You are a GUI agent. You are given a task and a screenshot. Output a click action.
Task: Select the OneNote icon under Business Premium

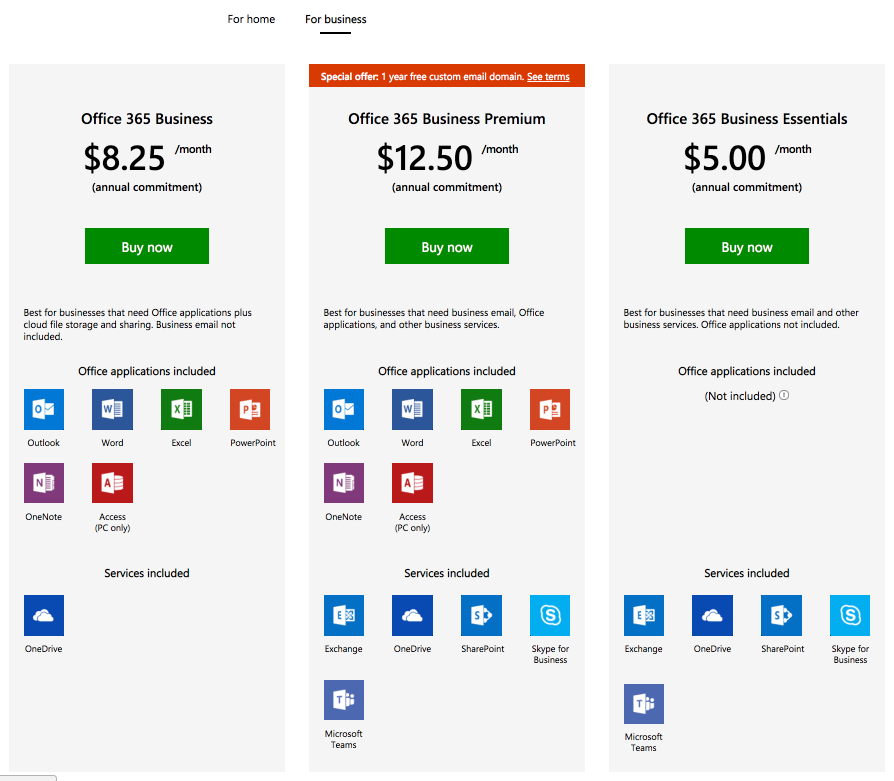click(343, 482)
